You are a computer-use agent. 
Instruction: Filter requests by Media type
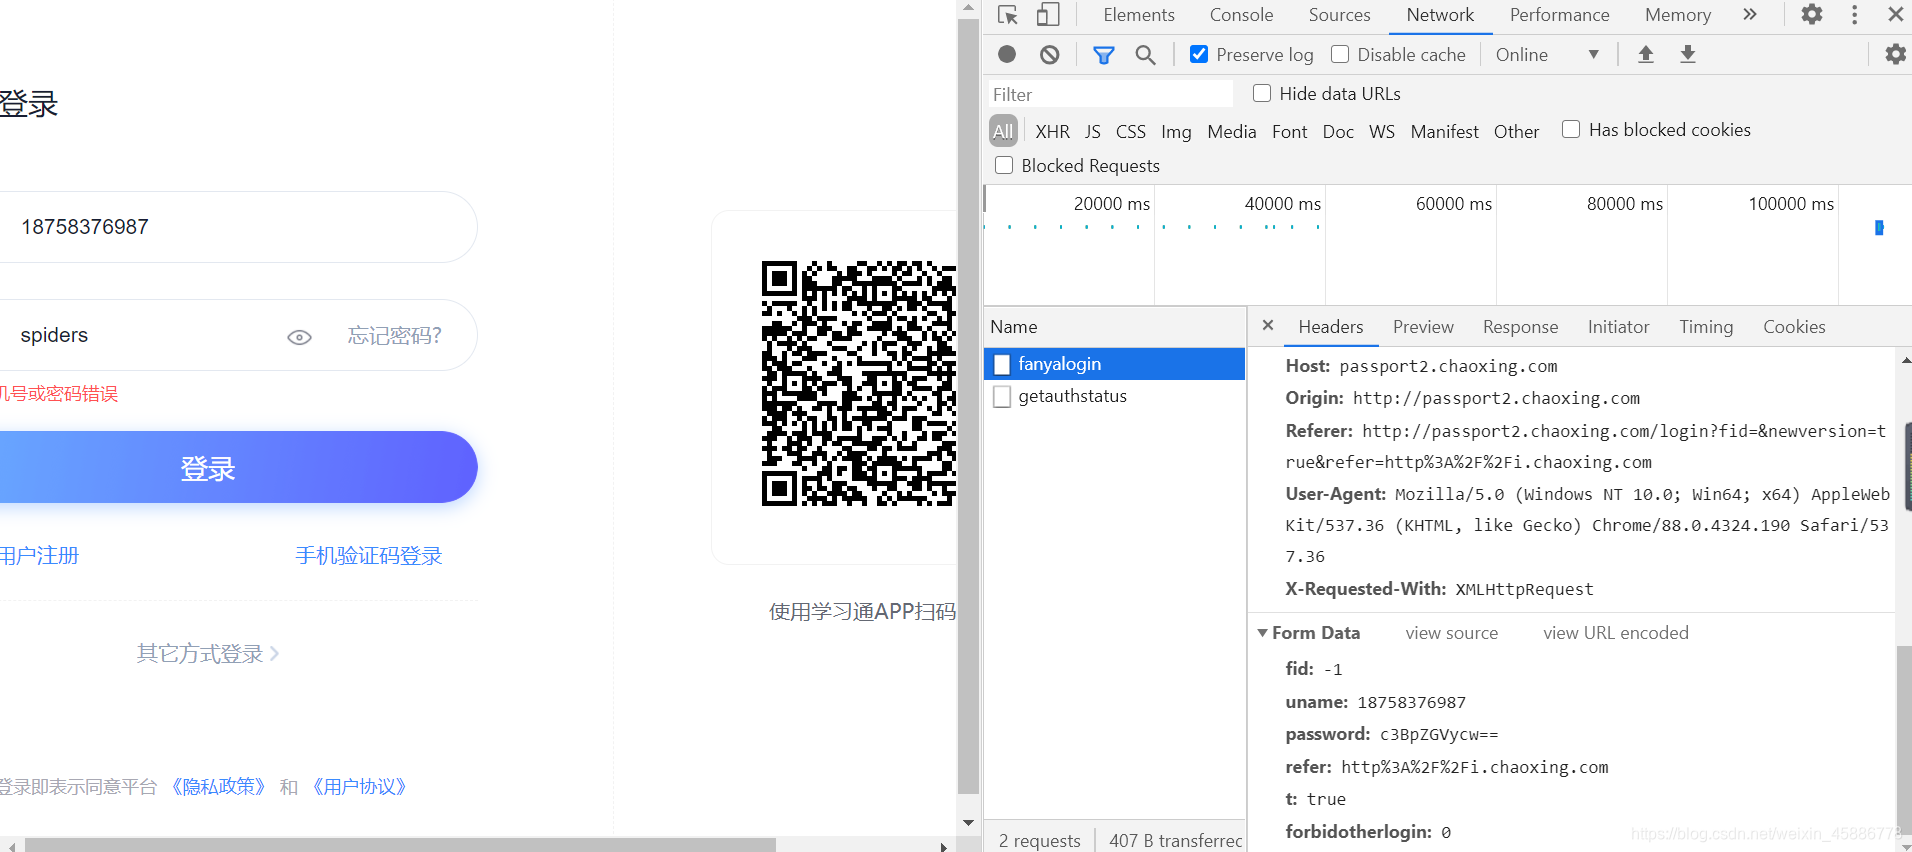coord(1231,131)
